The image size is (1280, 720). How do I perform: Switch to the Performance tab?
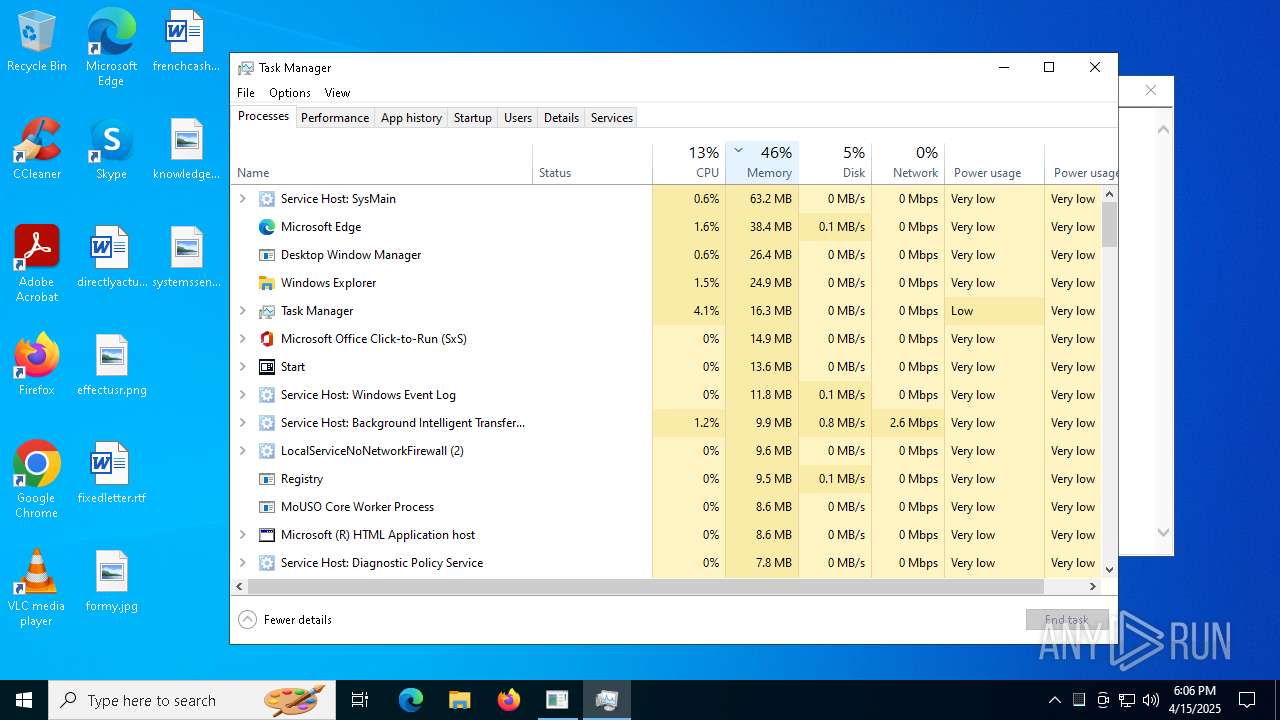click(335, 118)
